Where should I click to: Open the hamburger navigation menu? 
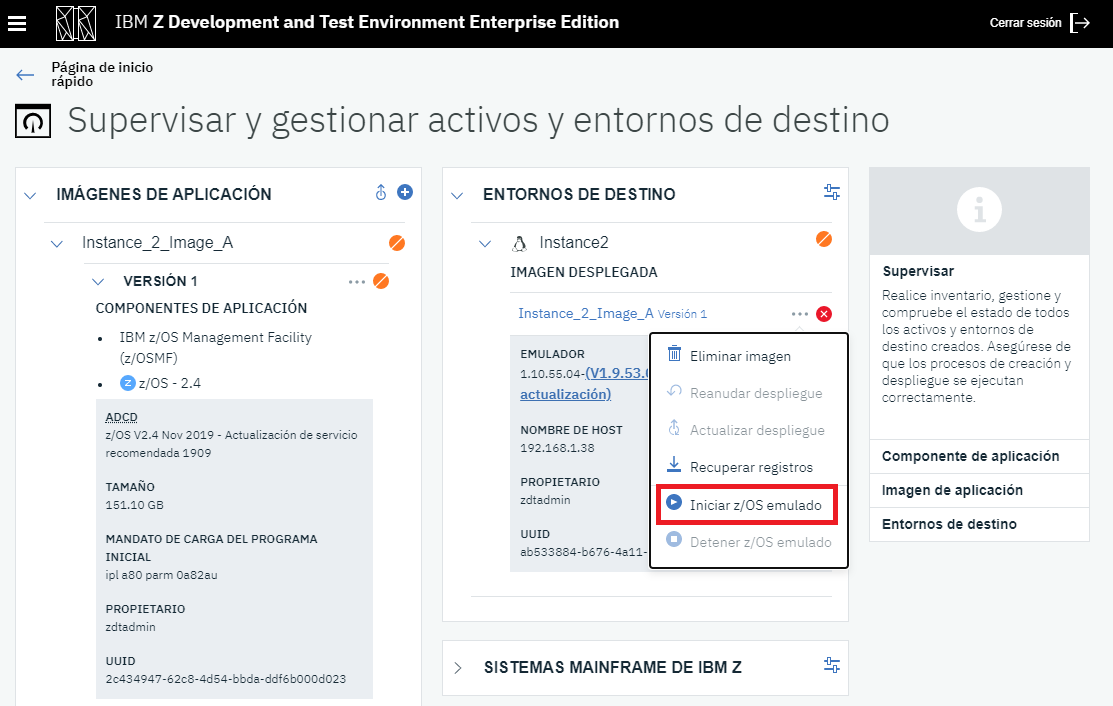(17, 23)
